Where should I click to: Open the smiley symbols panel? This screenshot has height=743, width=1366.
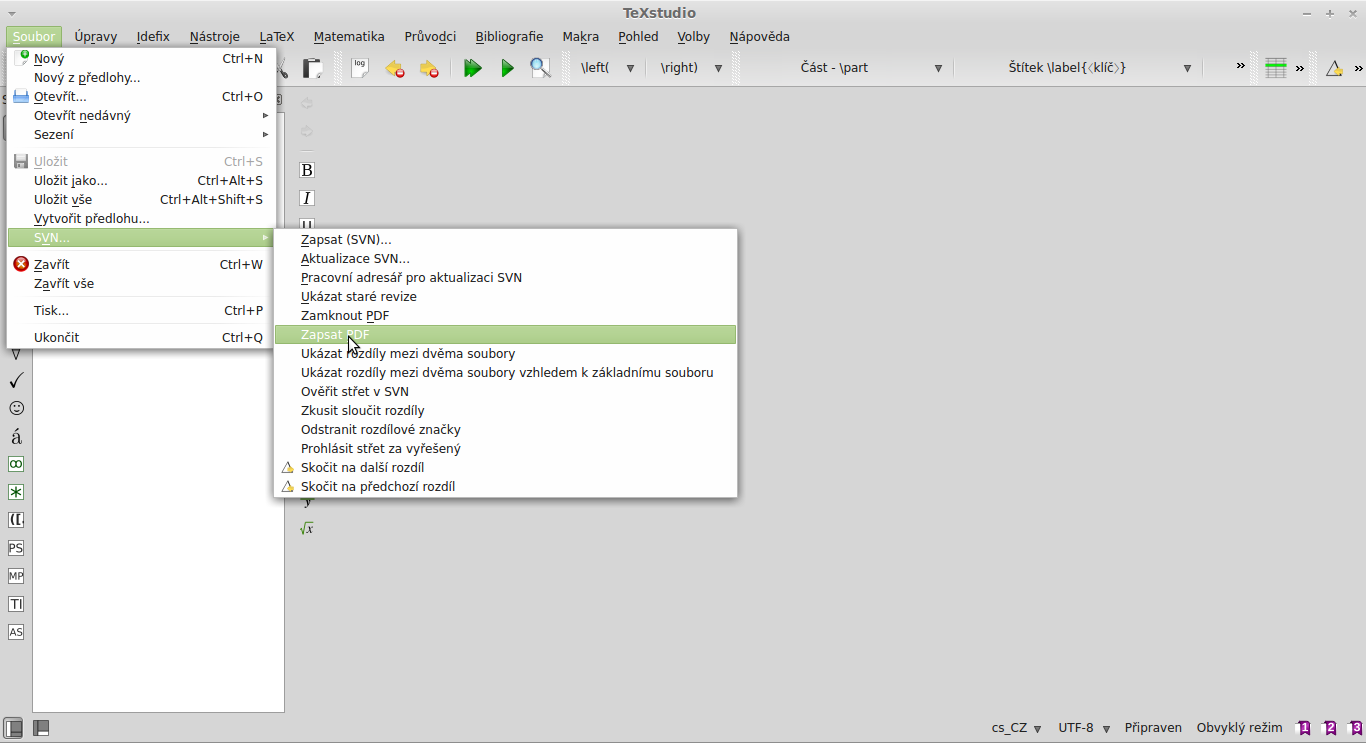[x=16, y=408]
